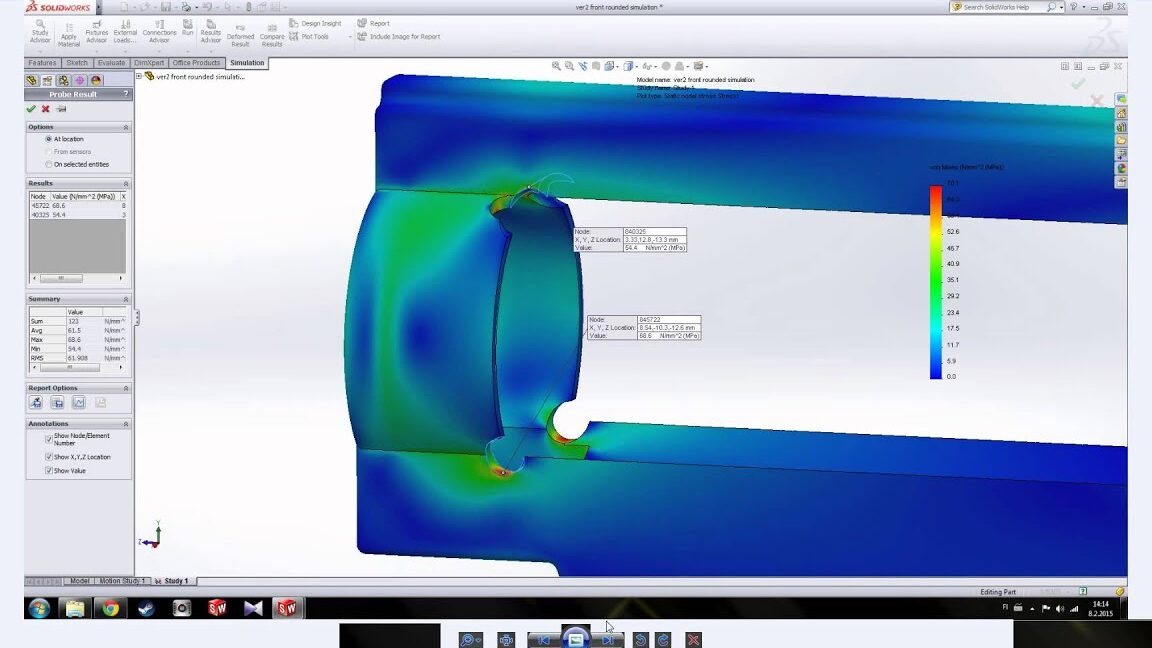The height and width of the screenshot is (648, 1152).
Task: Toggle Show Value checkbox
Action: (x=48, y=471)
